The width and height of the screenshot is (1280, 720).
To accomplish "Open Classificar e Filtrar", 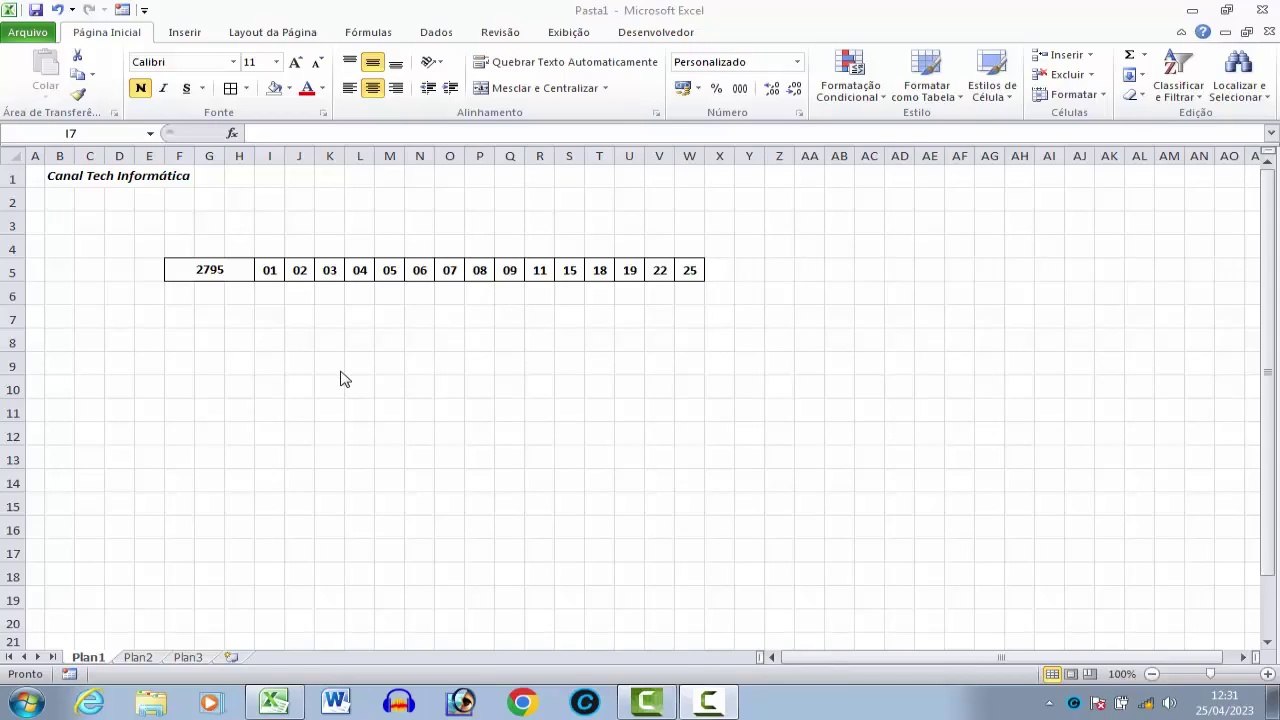I will coord(1178,76).
